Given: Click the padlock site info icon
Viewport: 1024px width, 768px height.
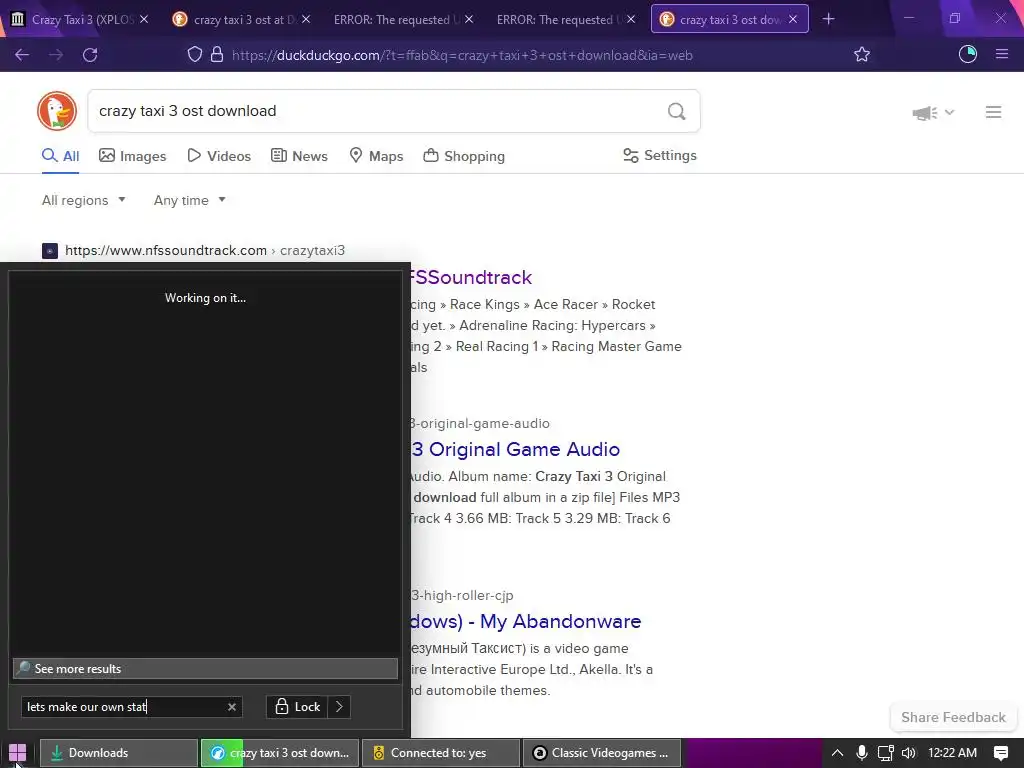Looking at the screenshot, I should tap(217, 55).
